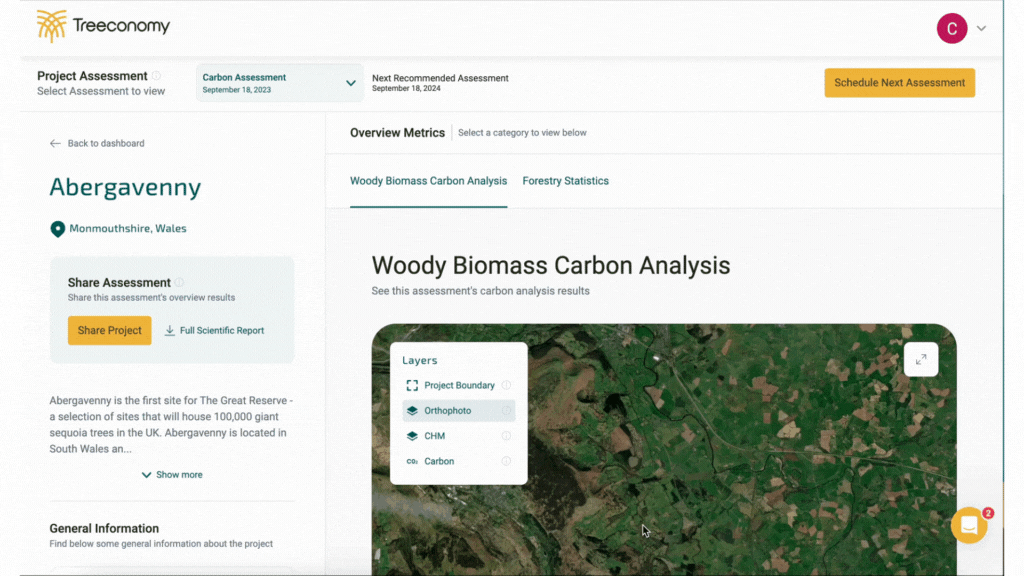Click the General Information heading
Screen dimensions: 1024x576
coord(104,528)
